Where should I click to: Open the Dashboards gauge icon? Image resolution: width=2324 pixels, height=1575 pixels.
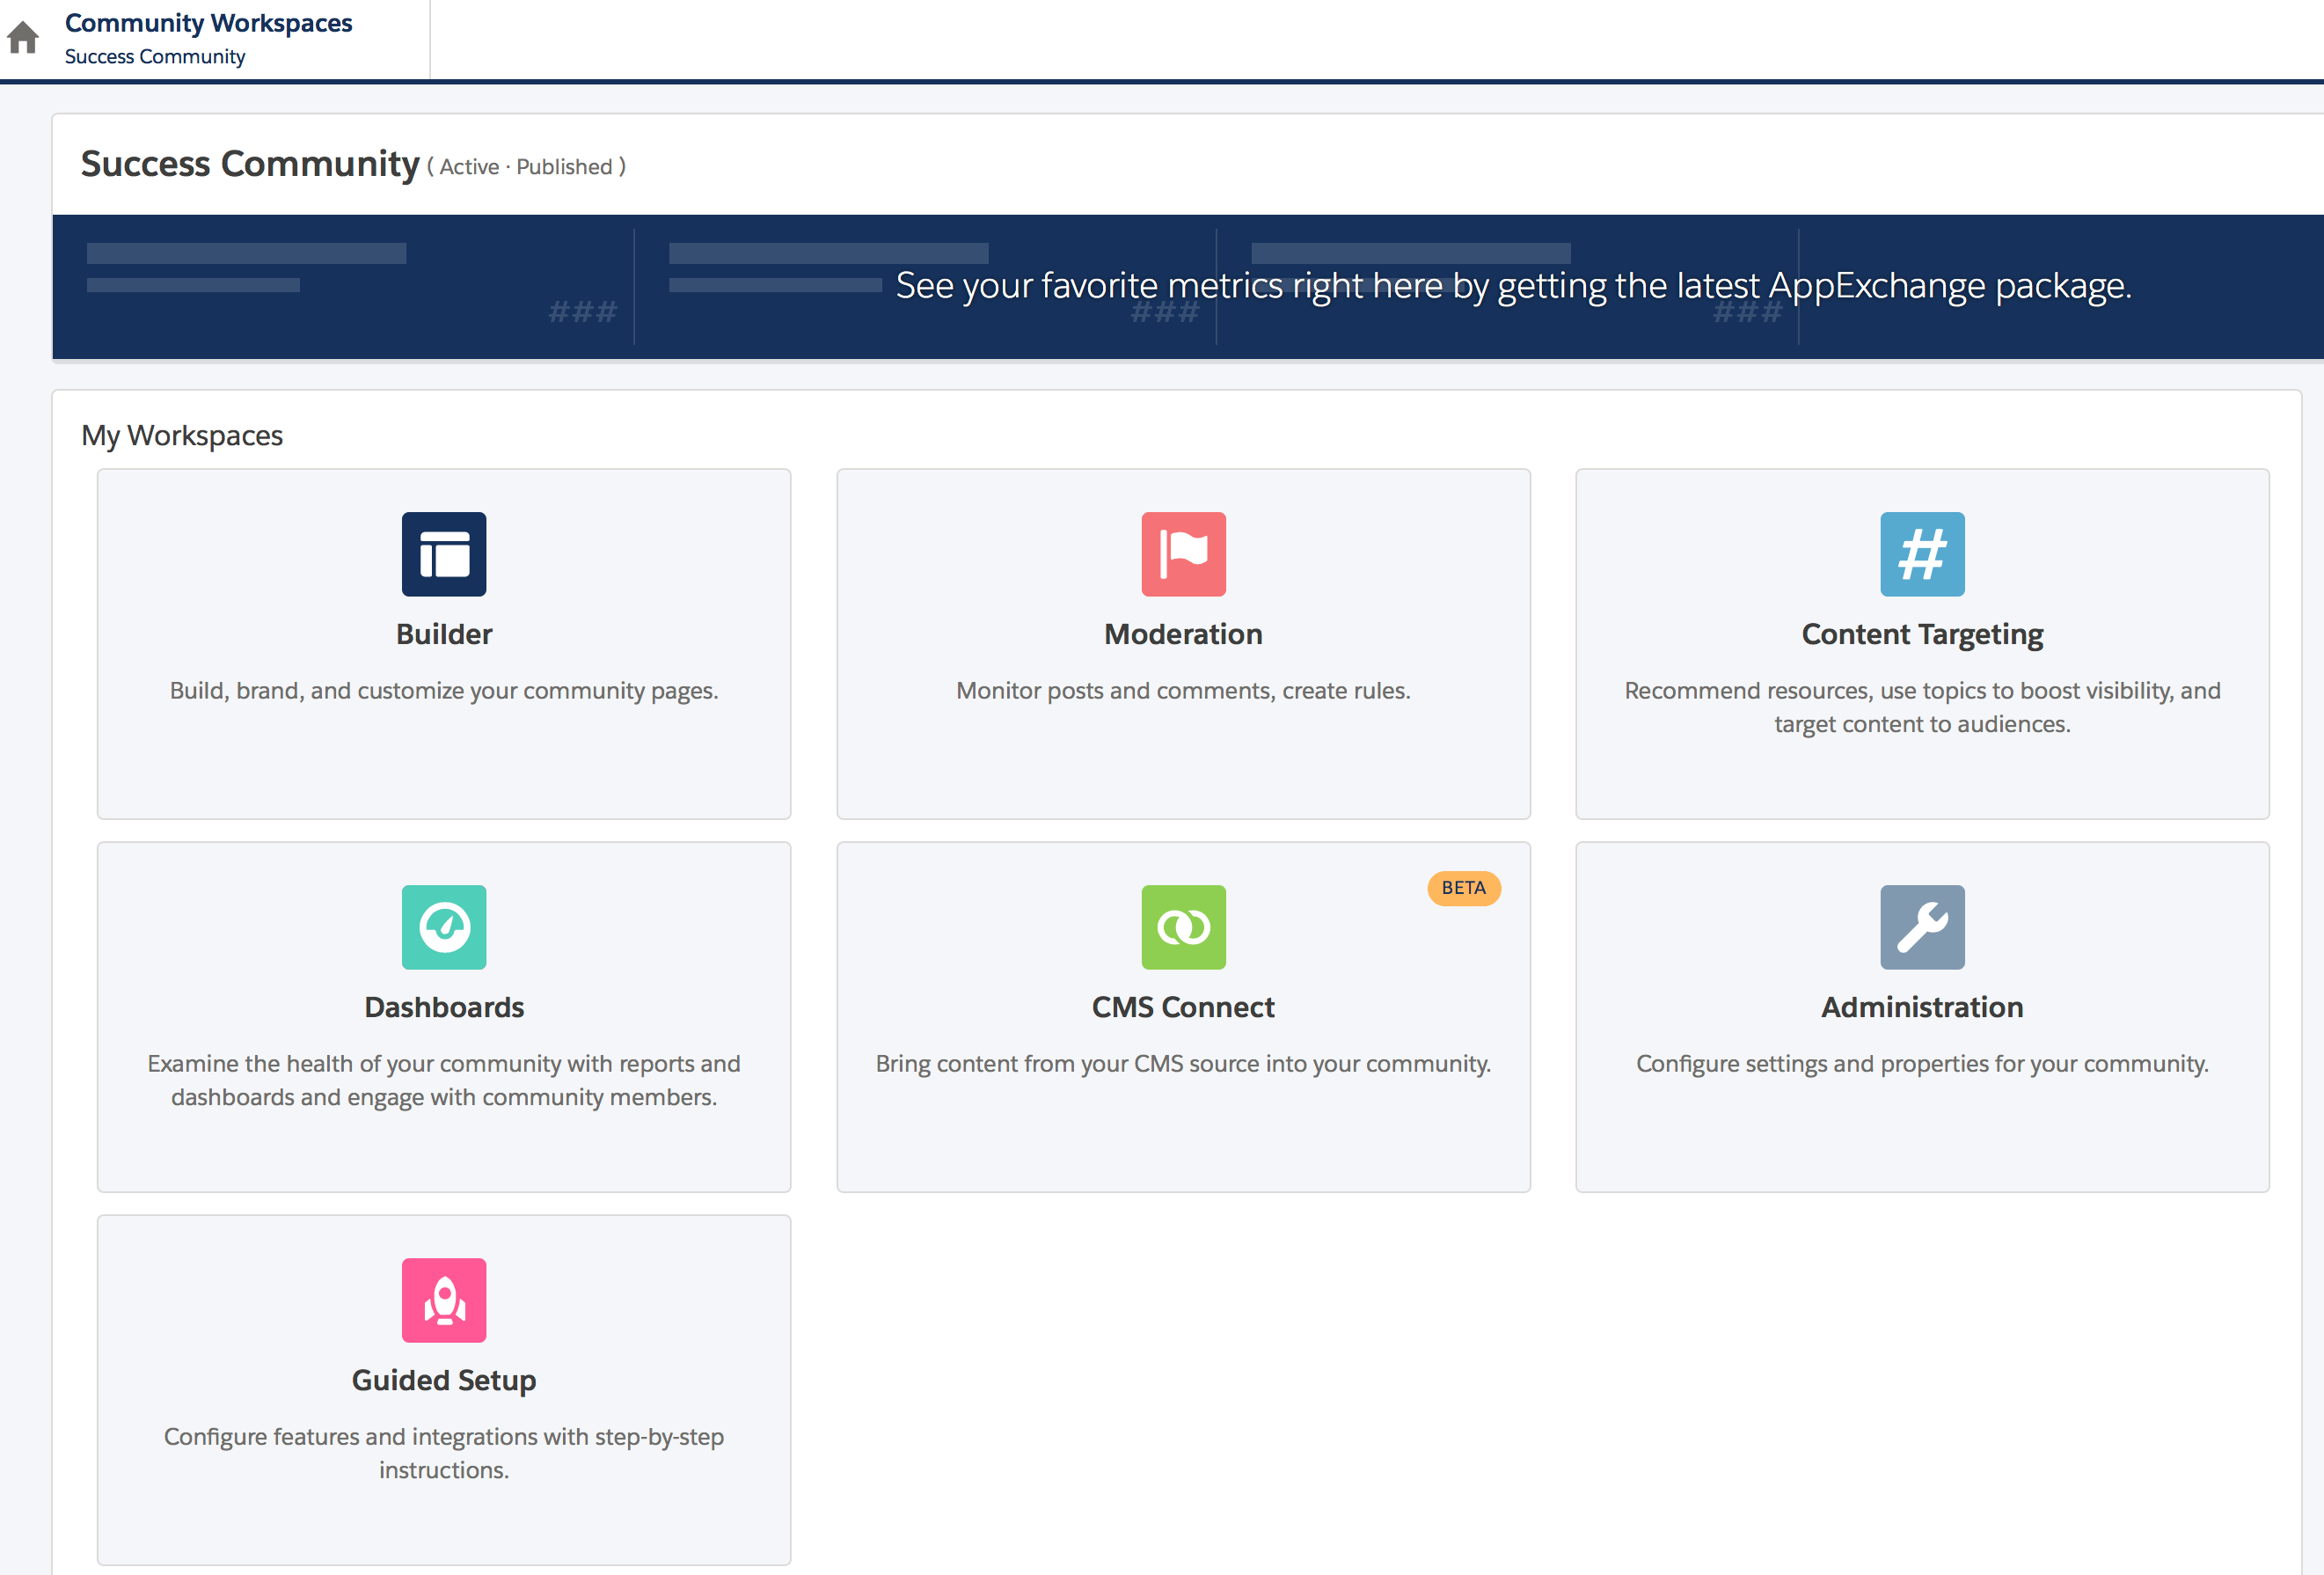point(444,927)
